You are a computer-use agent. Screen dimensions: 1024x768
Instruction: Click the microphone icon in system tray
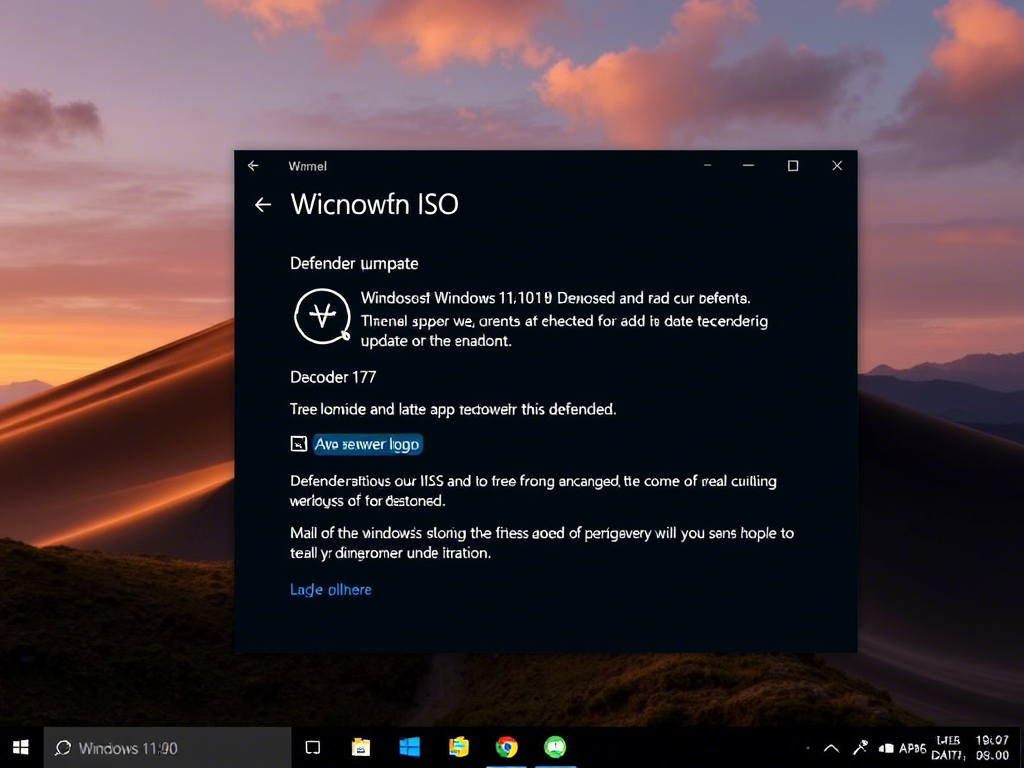[860, 748]
